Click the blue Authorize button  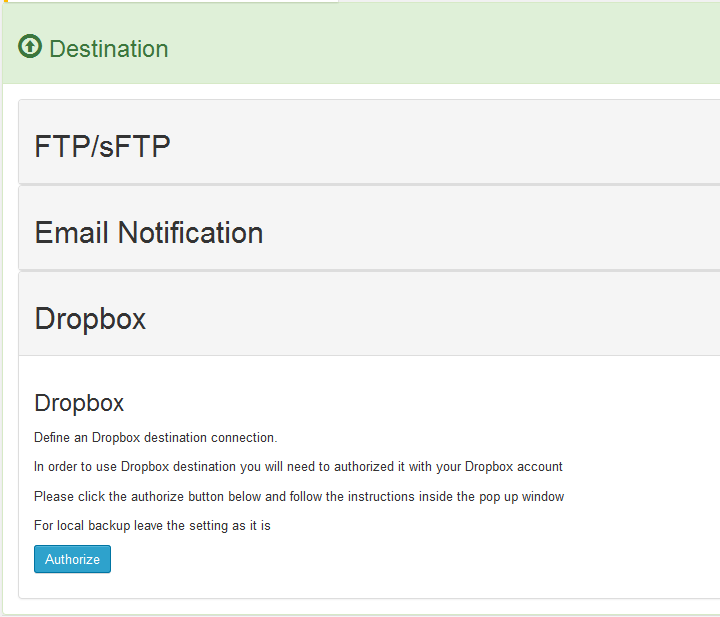(72, 559)
